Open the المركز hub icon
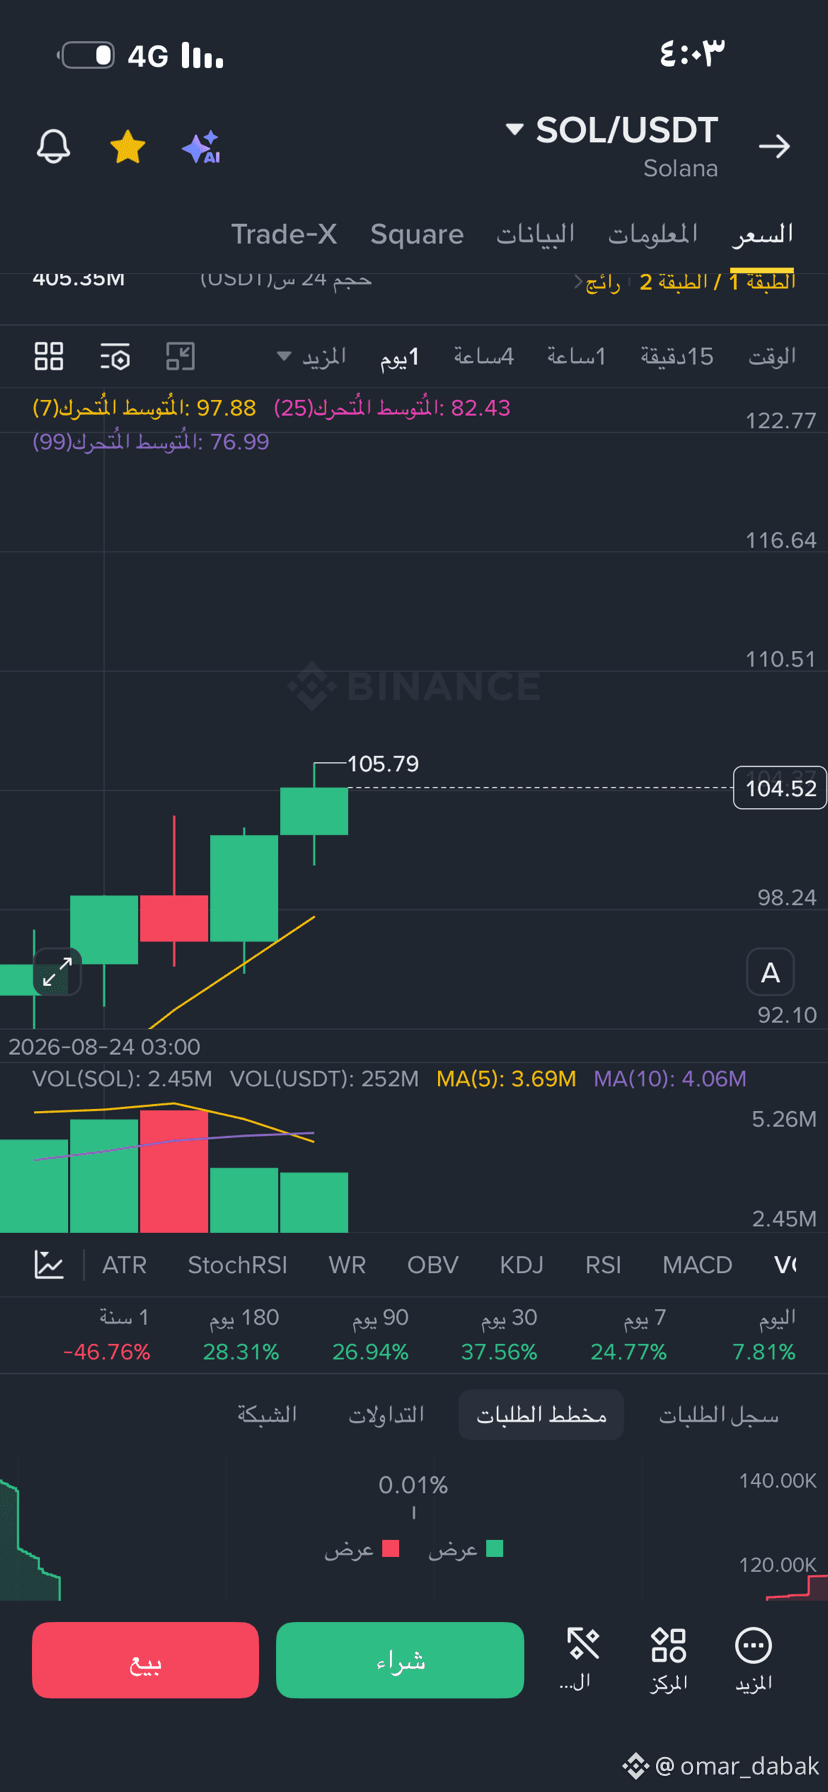The image size is (828, 1792). point(668,1657)
